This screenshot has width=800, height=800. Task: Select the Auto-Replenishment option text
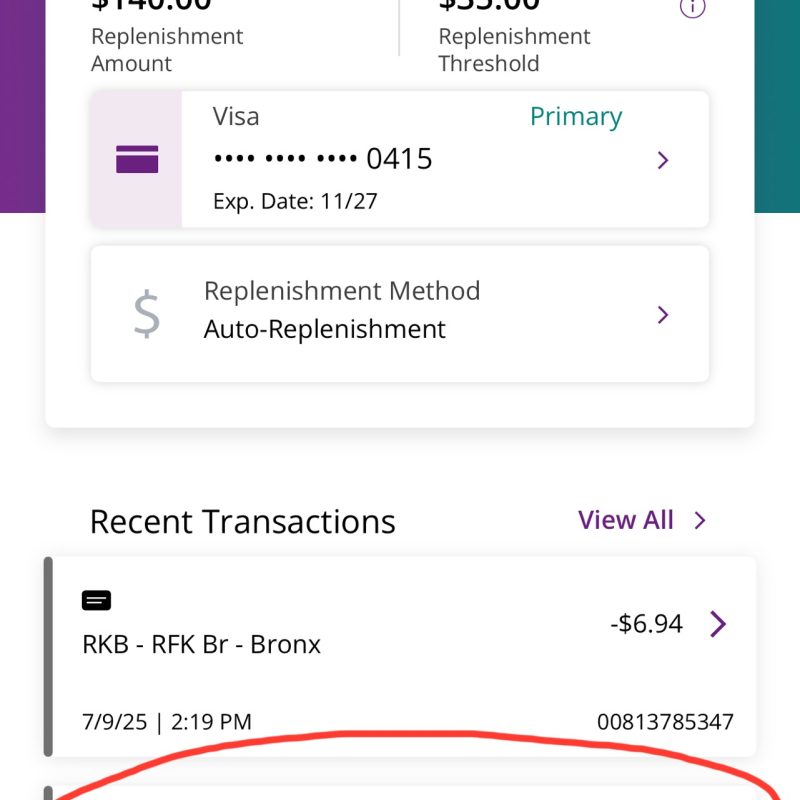click(x=325, y=329)
